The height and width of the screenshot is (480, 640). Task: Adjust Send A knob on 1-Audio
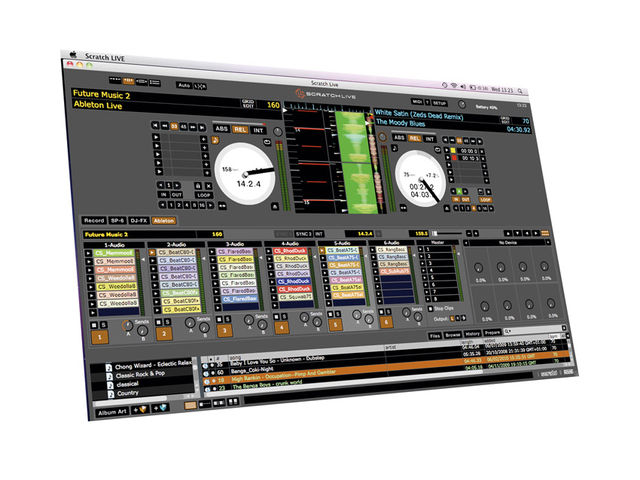pyautogui.click(x=128, y=325)
